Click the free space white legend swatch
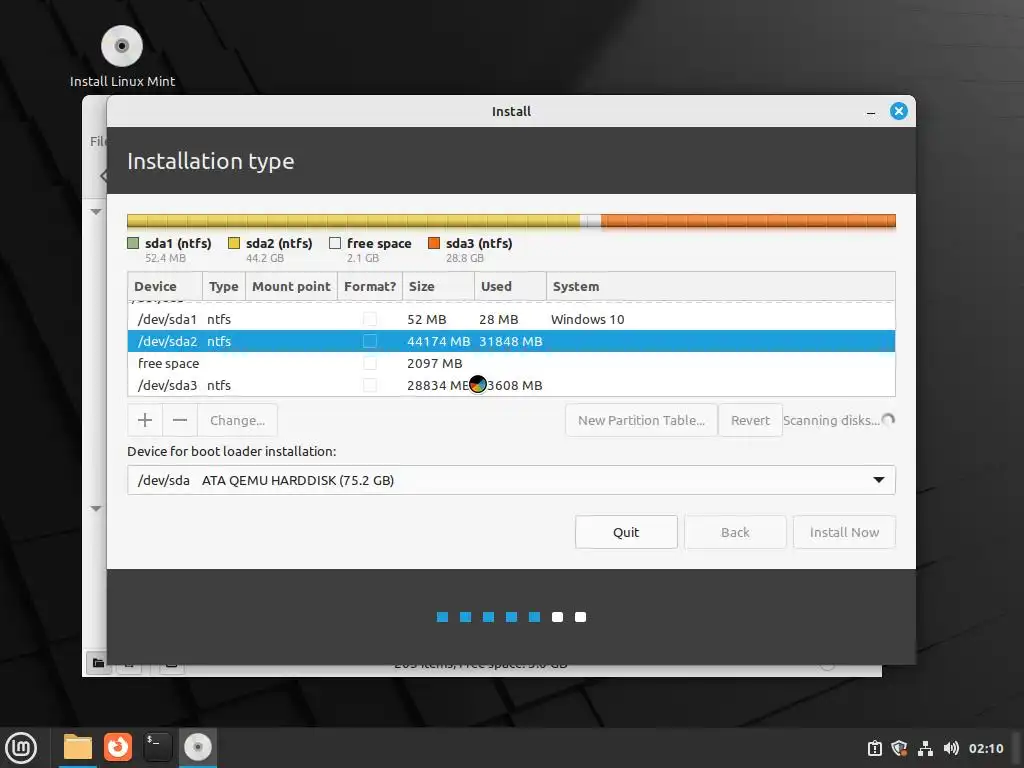The image size is (1024, 768). [335, 243]
